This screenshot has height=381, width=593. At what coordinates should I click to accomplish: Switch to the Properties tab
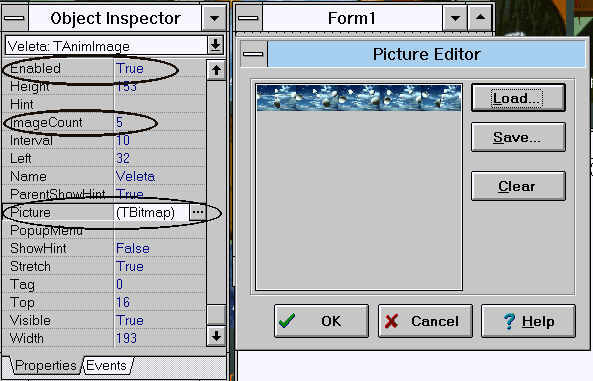pyautogui.click(x=45, y=365)
